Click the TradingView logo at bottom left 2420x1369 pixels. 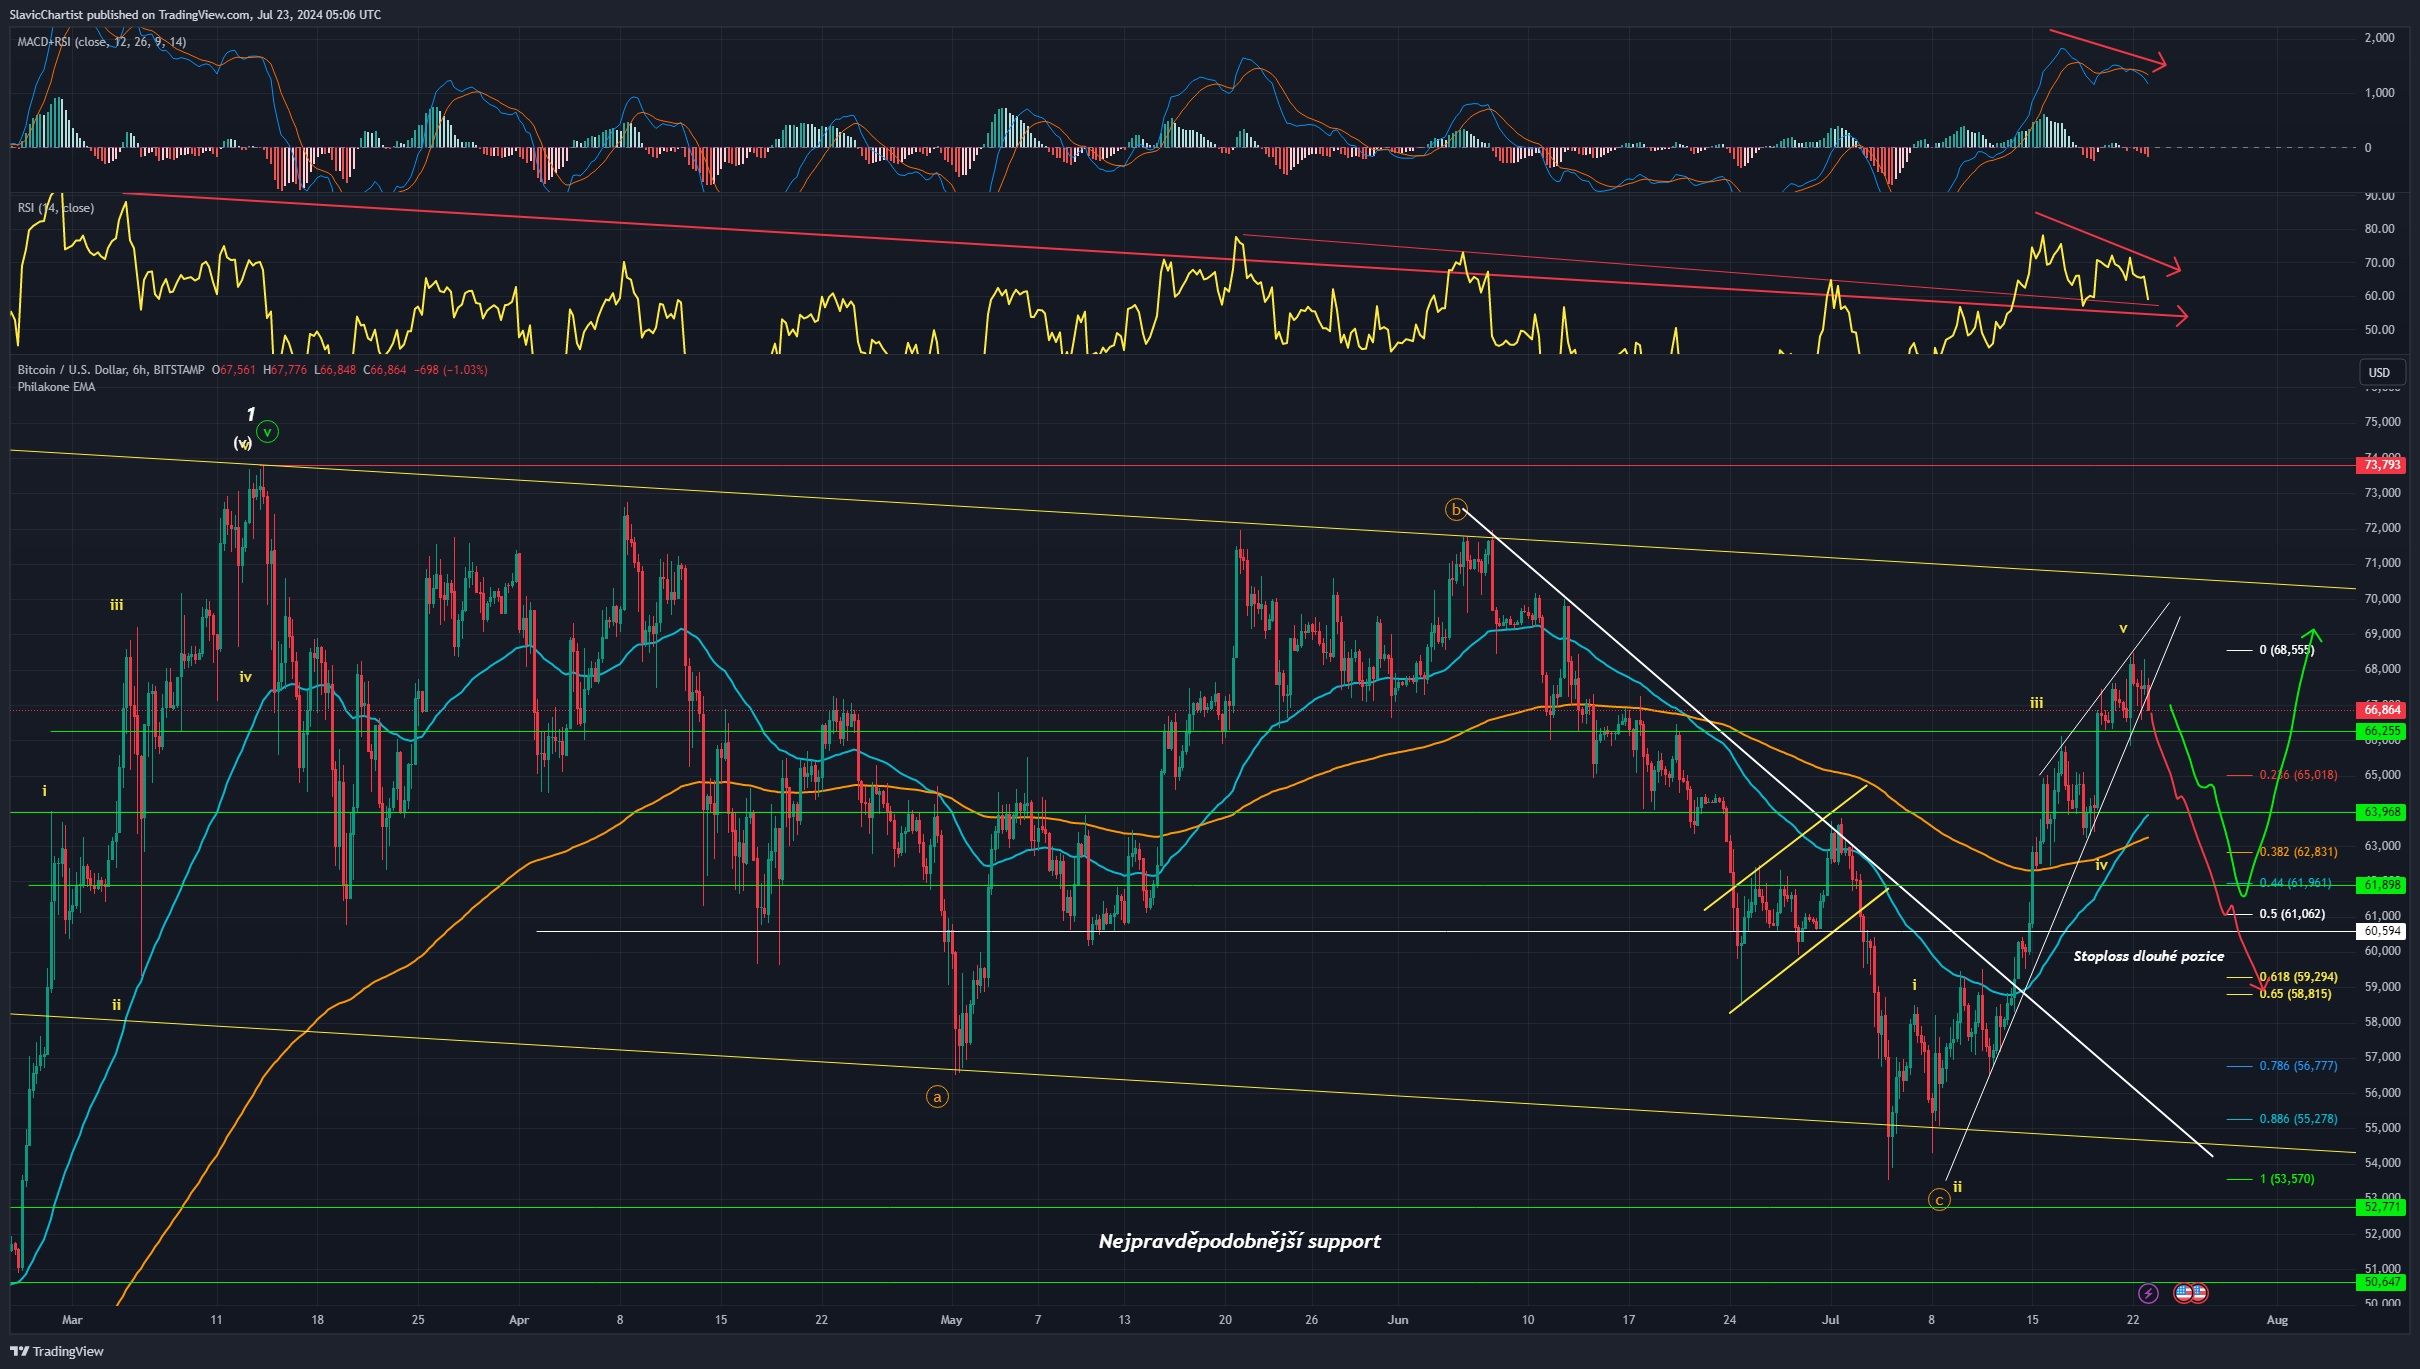[57, 1352]
